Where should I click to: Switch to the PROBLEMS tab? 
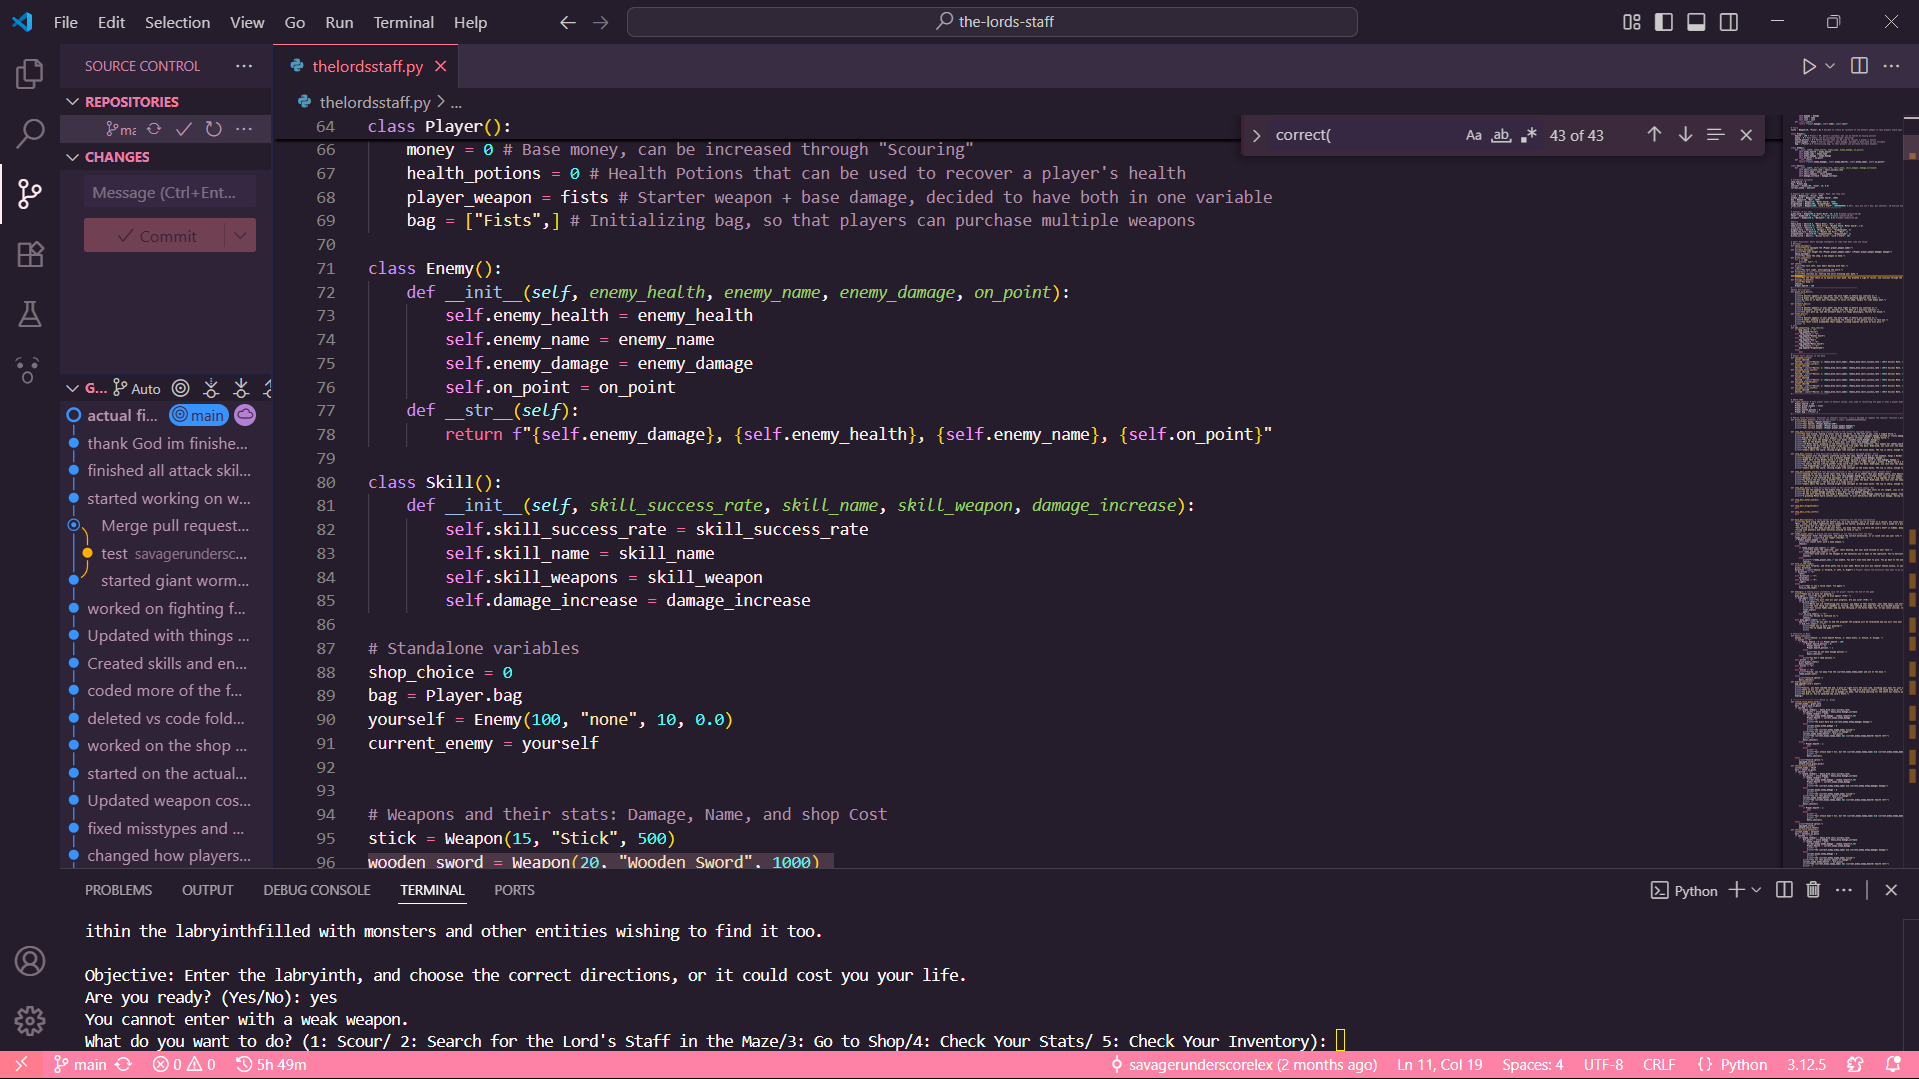(x=118, y=889)
